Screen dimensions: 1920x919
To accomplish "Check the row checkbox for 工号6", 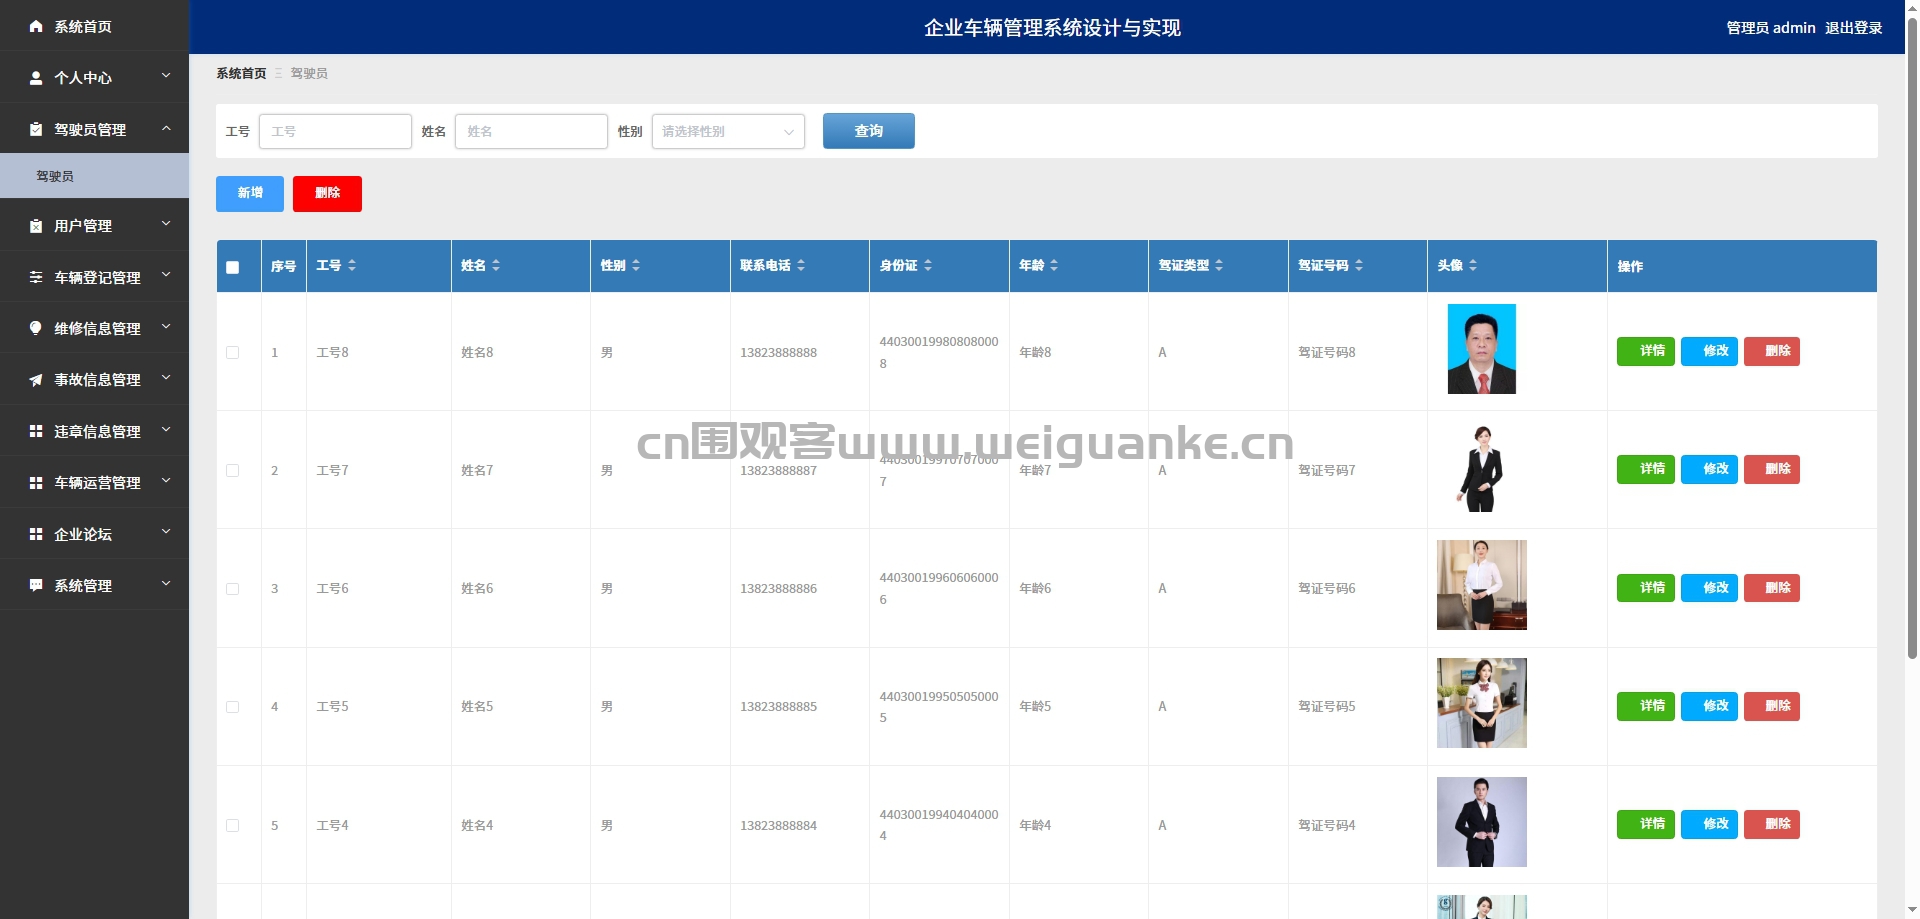I will 233,589.
